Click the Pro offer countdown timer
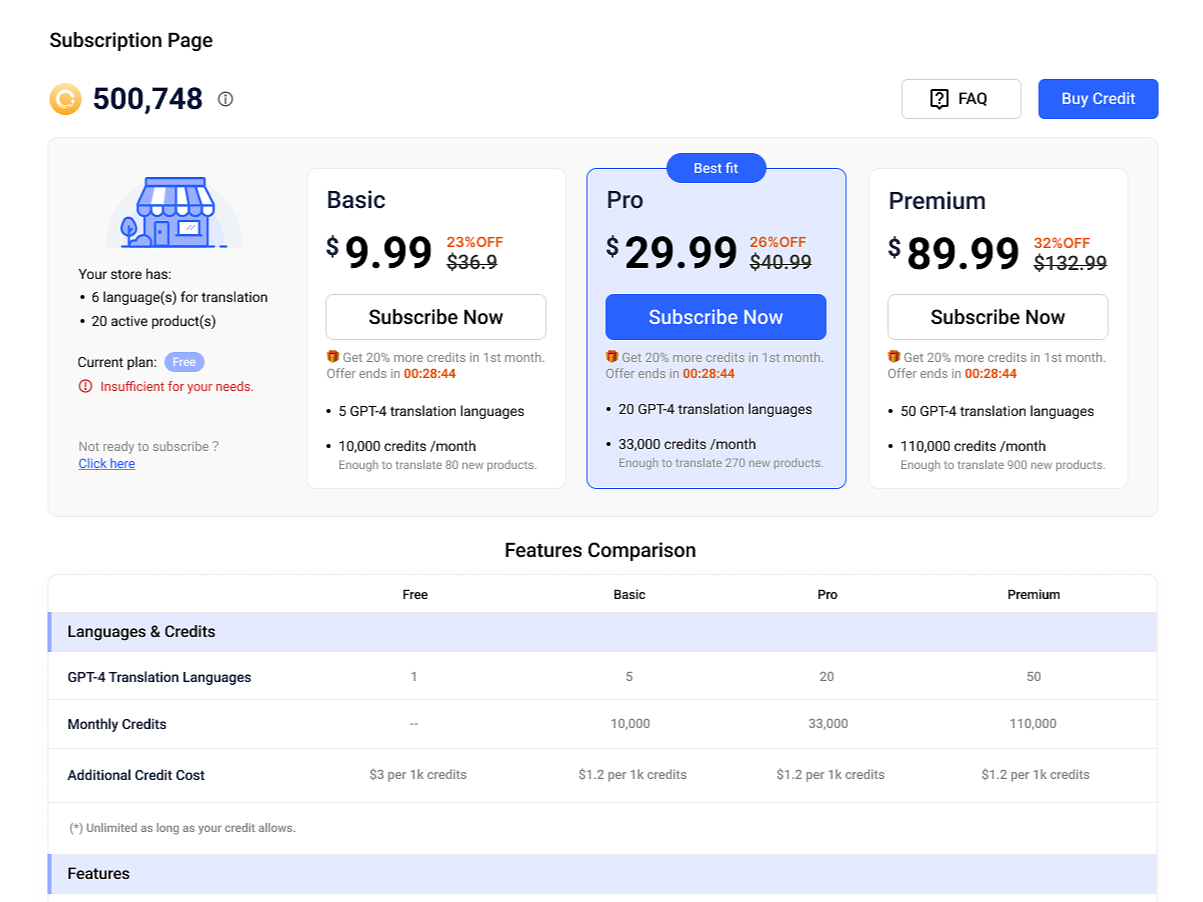Viewport: 1203px width, 902px height. coord(709,374)
